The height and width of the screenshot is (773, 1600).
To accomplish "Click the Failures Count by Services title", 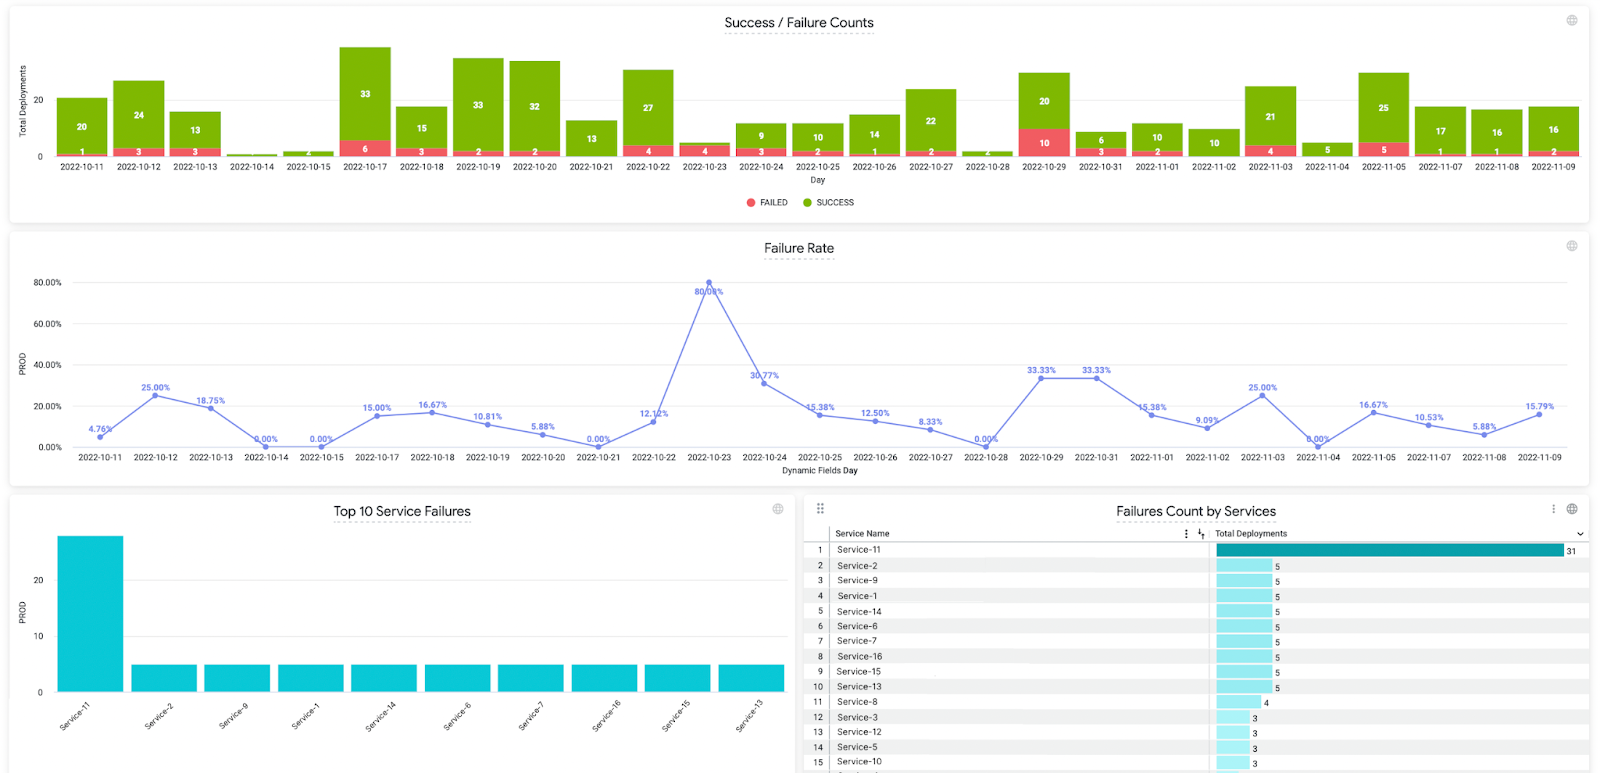I will 1196,511.
